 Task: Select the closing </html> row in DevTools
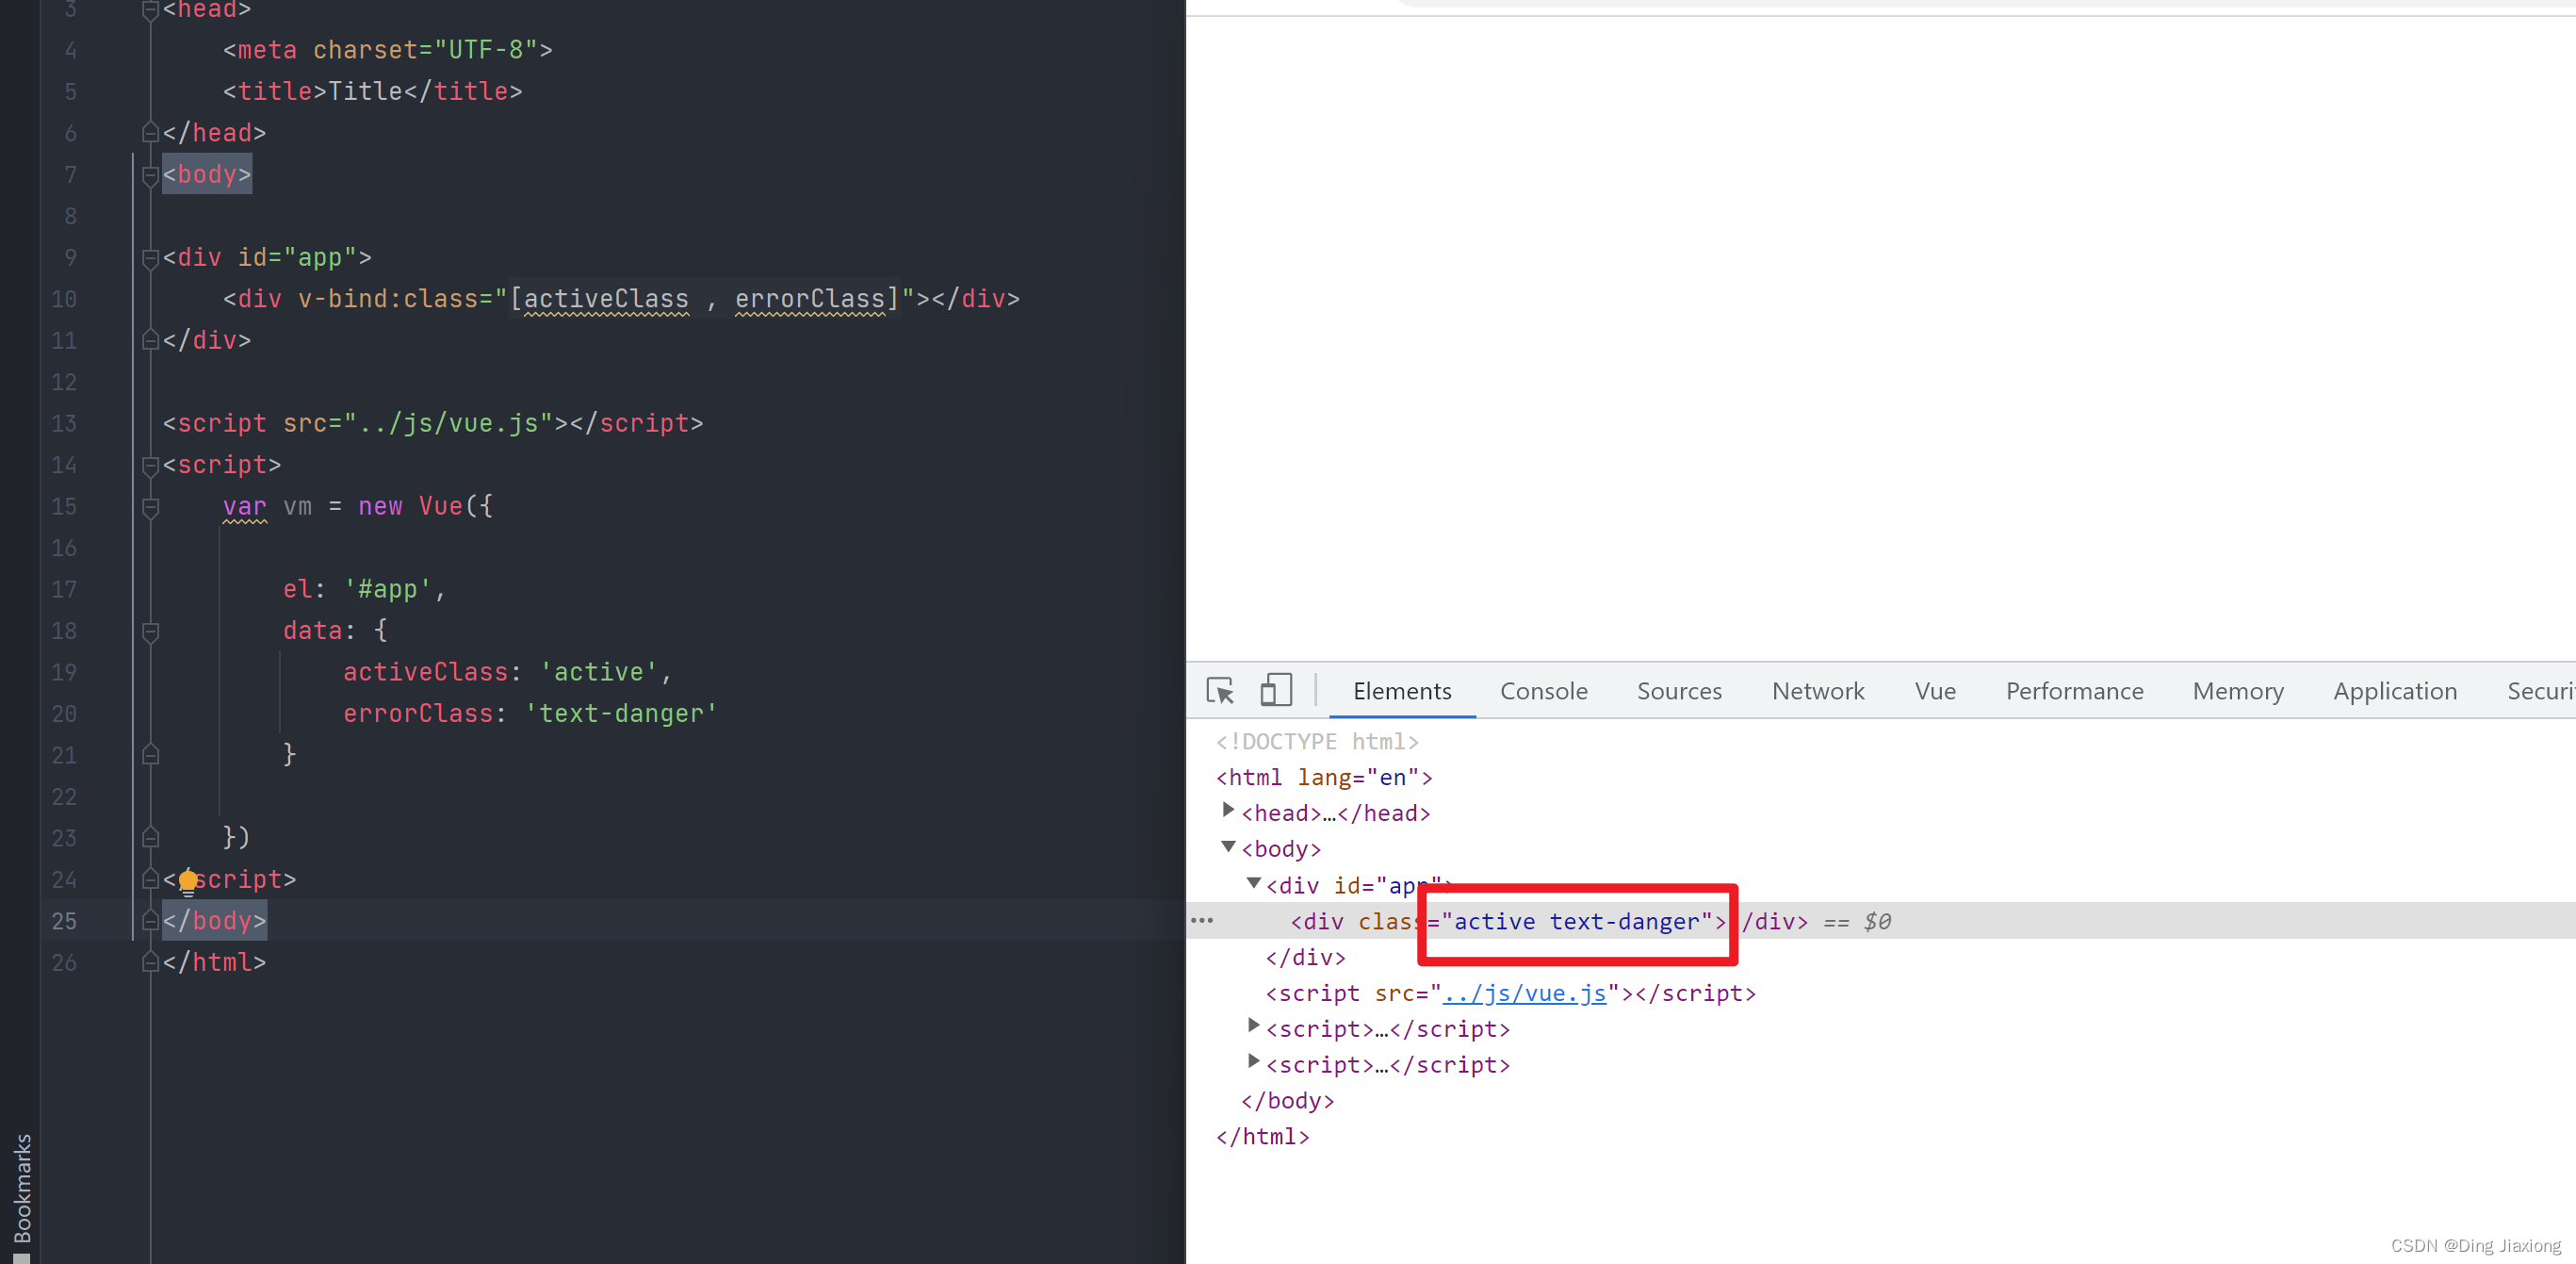(1262, 1136)
